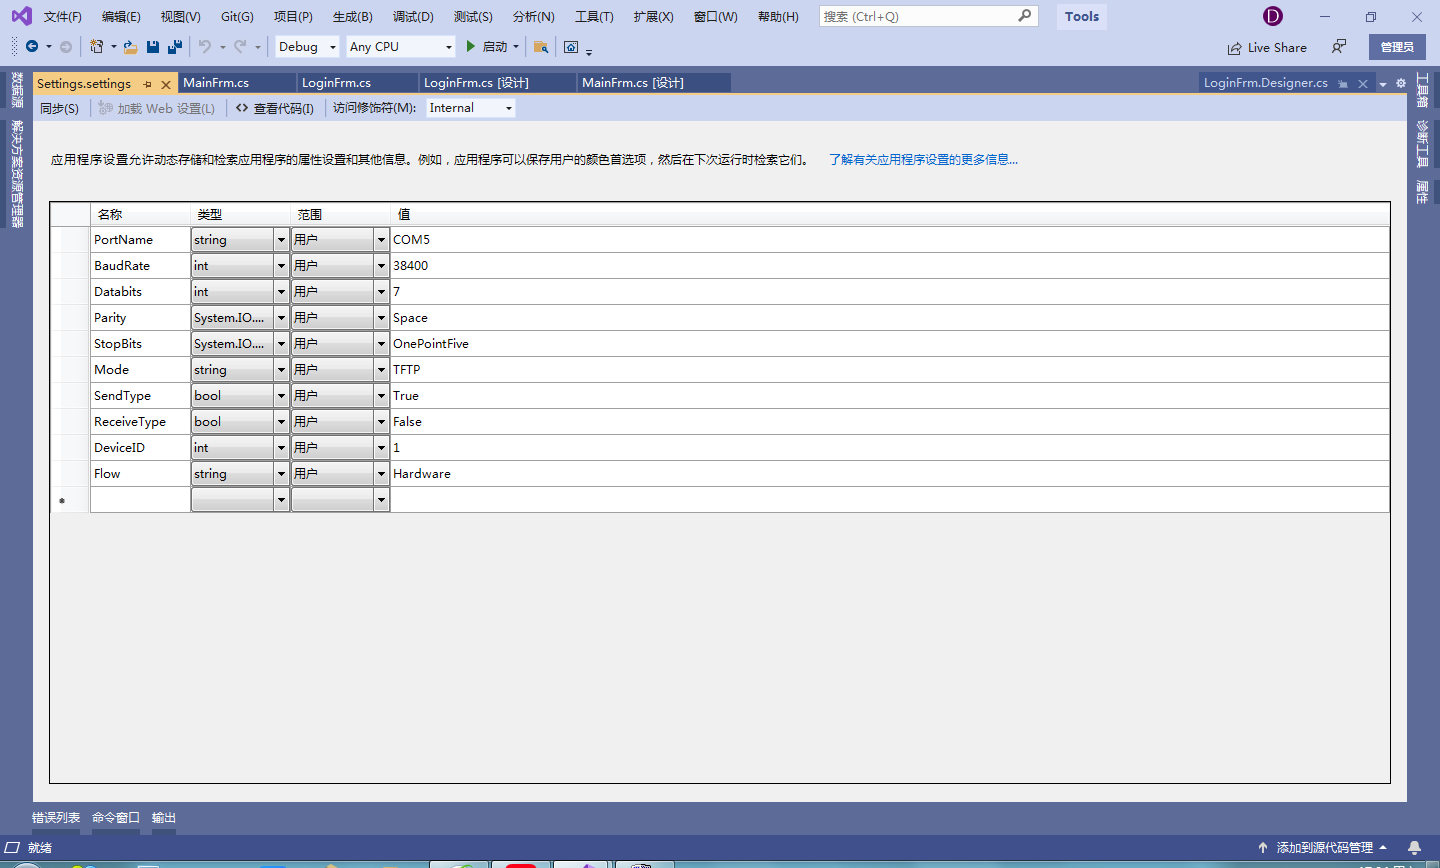Close the LoginFrm.Designer.cs preview tab
The height and width of the screenshot is (868, 1440).
[x=1362, y=83]
